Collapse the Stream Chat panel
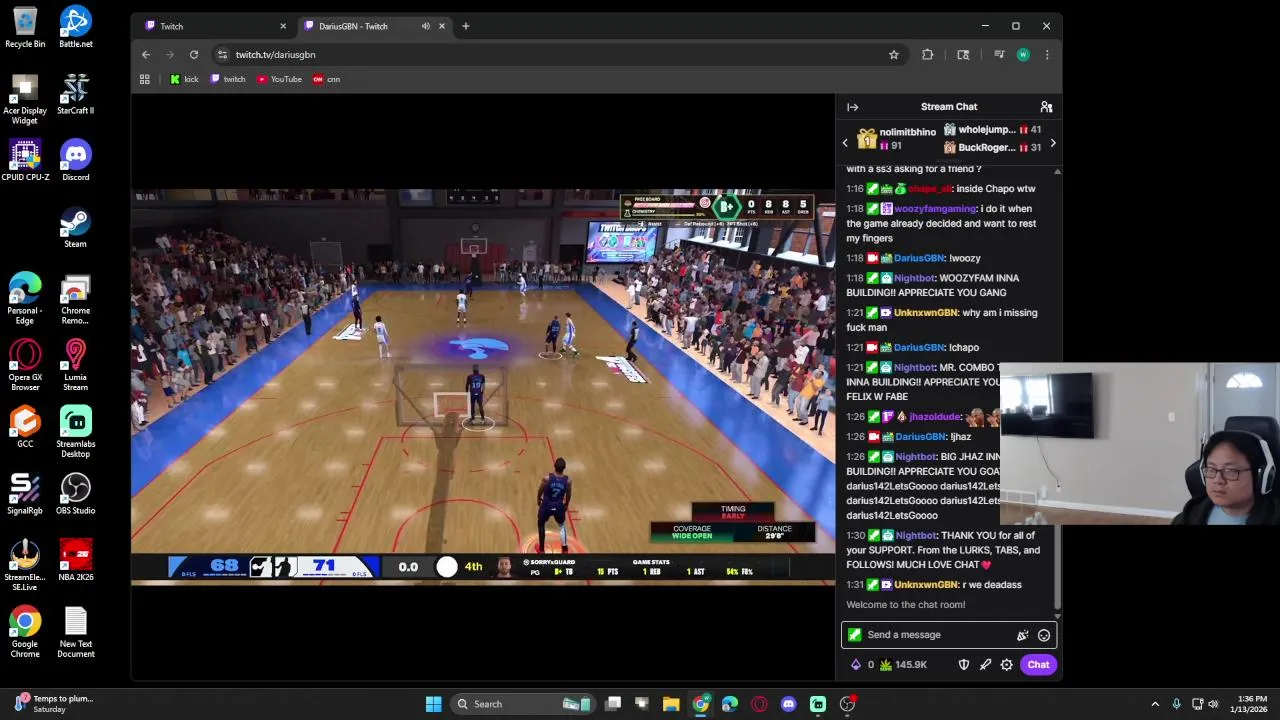This screenshot has width=1280, height=720. (852, 107)
